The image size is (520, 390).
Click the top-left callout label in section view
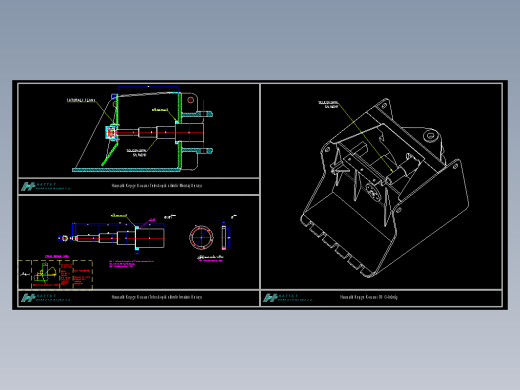tap(81, 100)
